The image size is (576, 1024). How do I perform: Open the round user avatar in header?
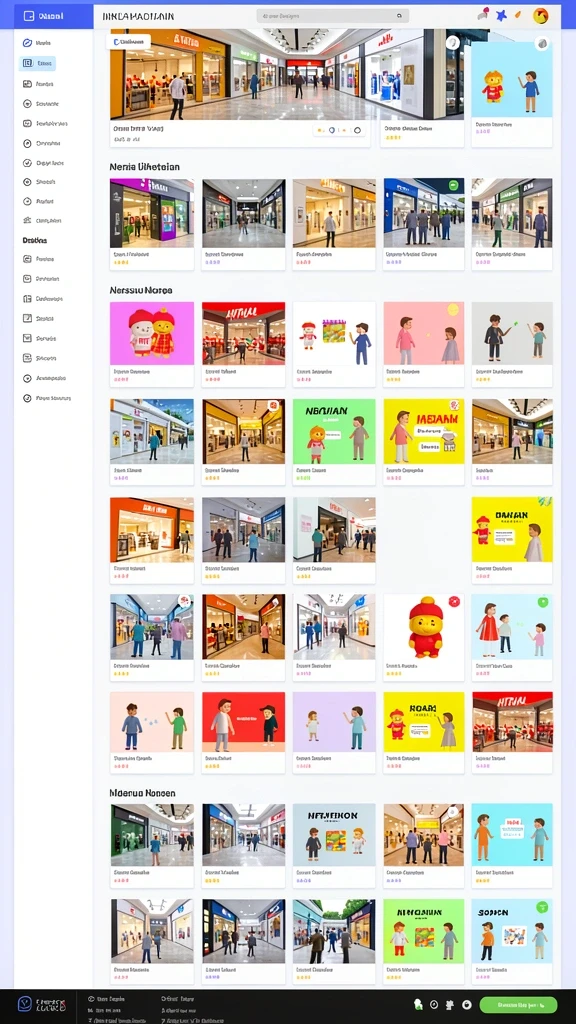pyautogui.click(x=540, y=16)
